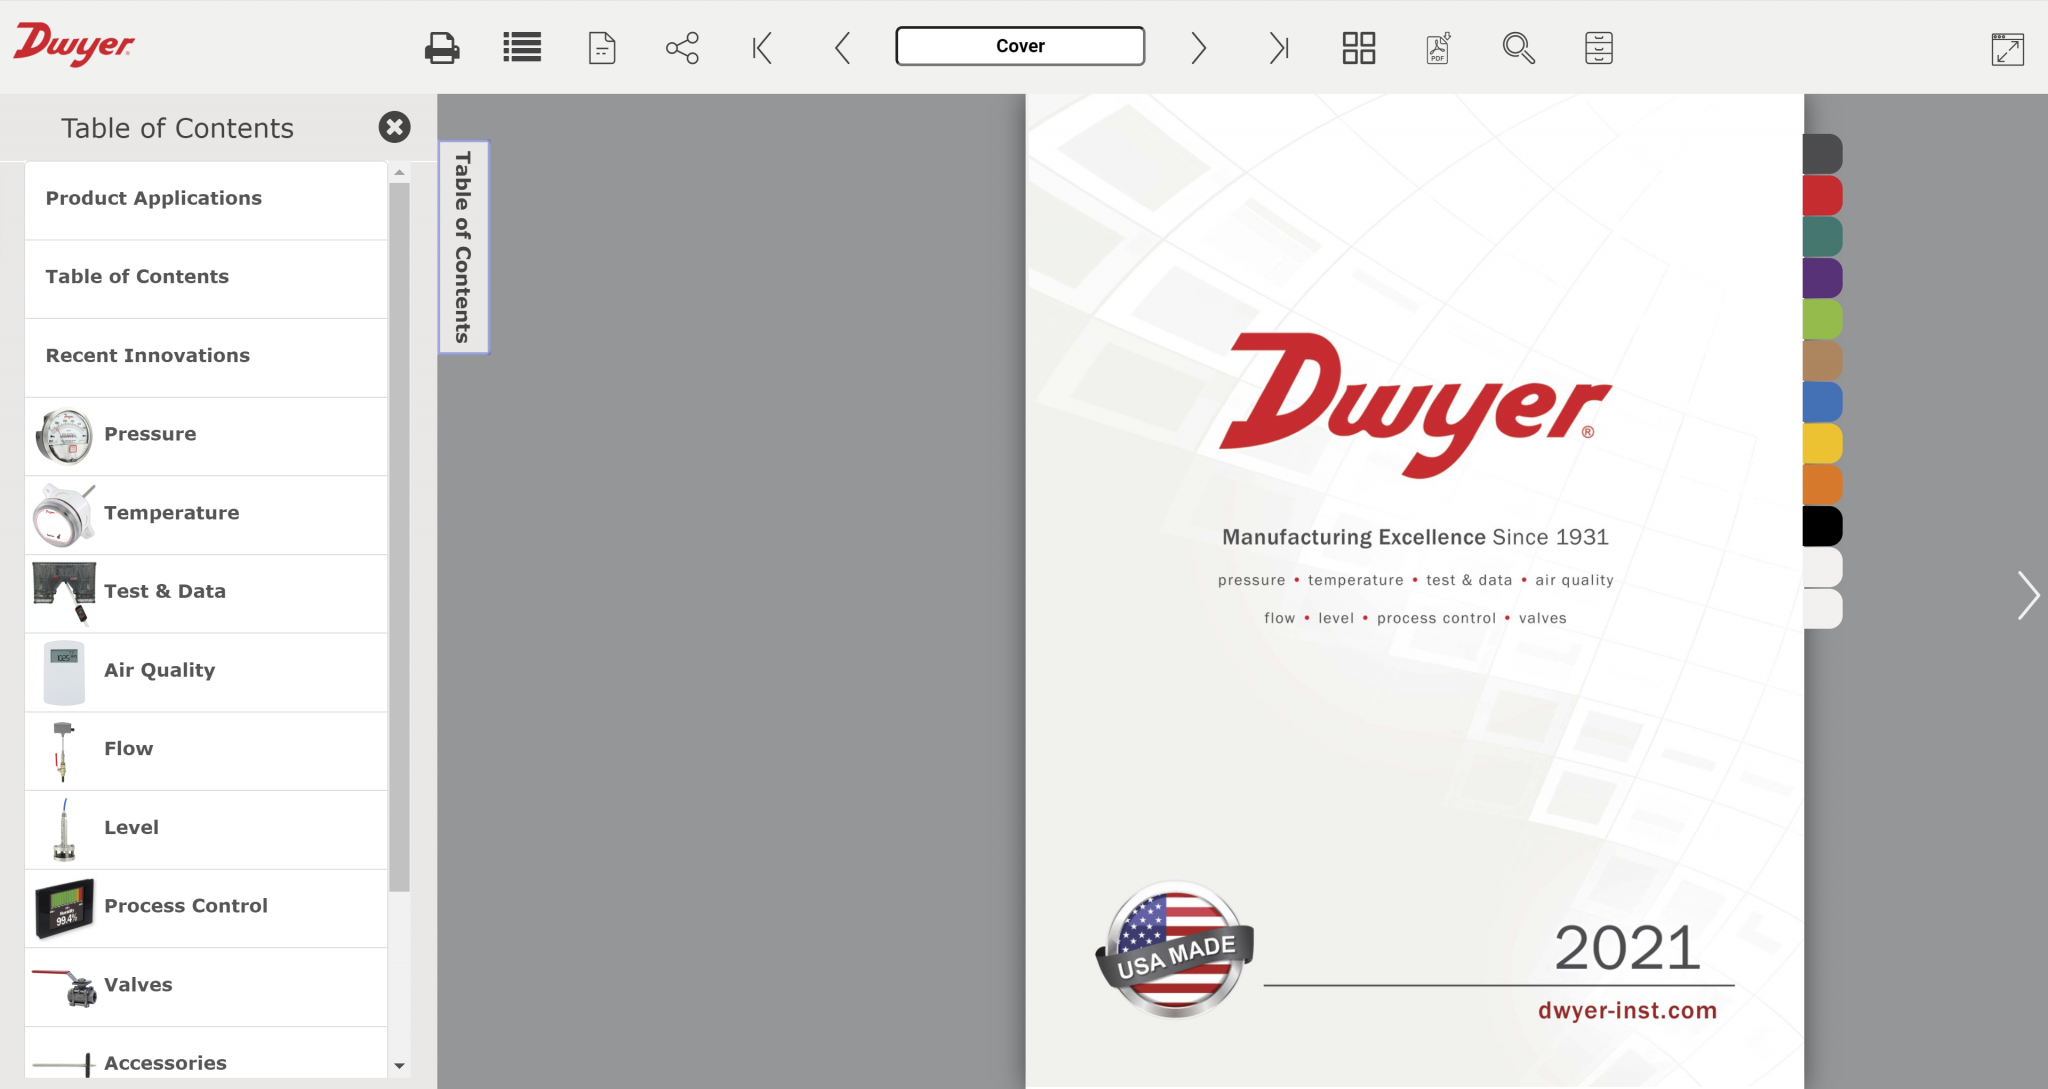Open the thumbnail grid view icon
Screen dimensions: 2048x1089
(x=1358, y=47)
